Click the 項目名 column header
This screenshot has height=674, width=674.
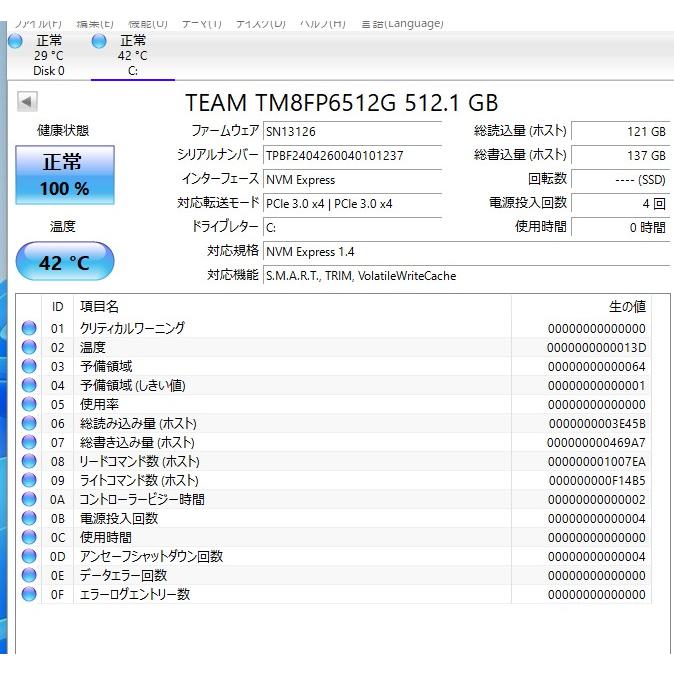point(292,306)
